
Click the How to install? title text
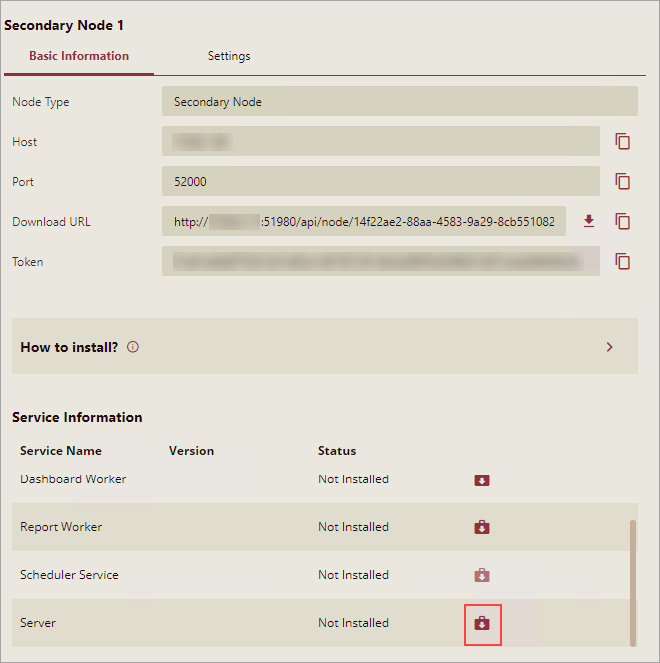(x=69, y=347)
